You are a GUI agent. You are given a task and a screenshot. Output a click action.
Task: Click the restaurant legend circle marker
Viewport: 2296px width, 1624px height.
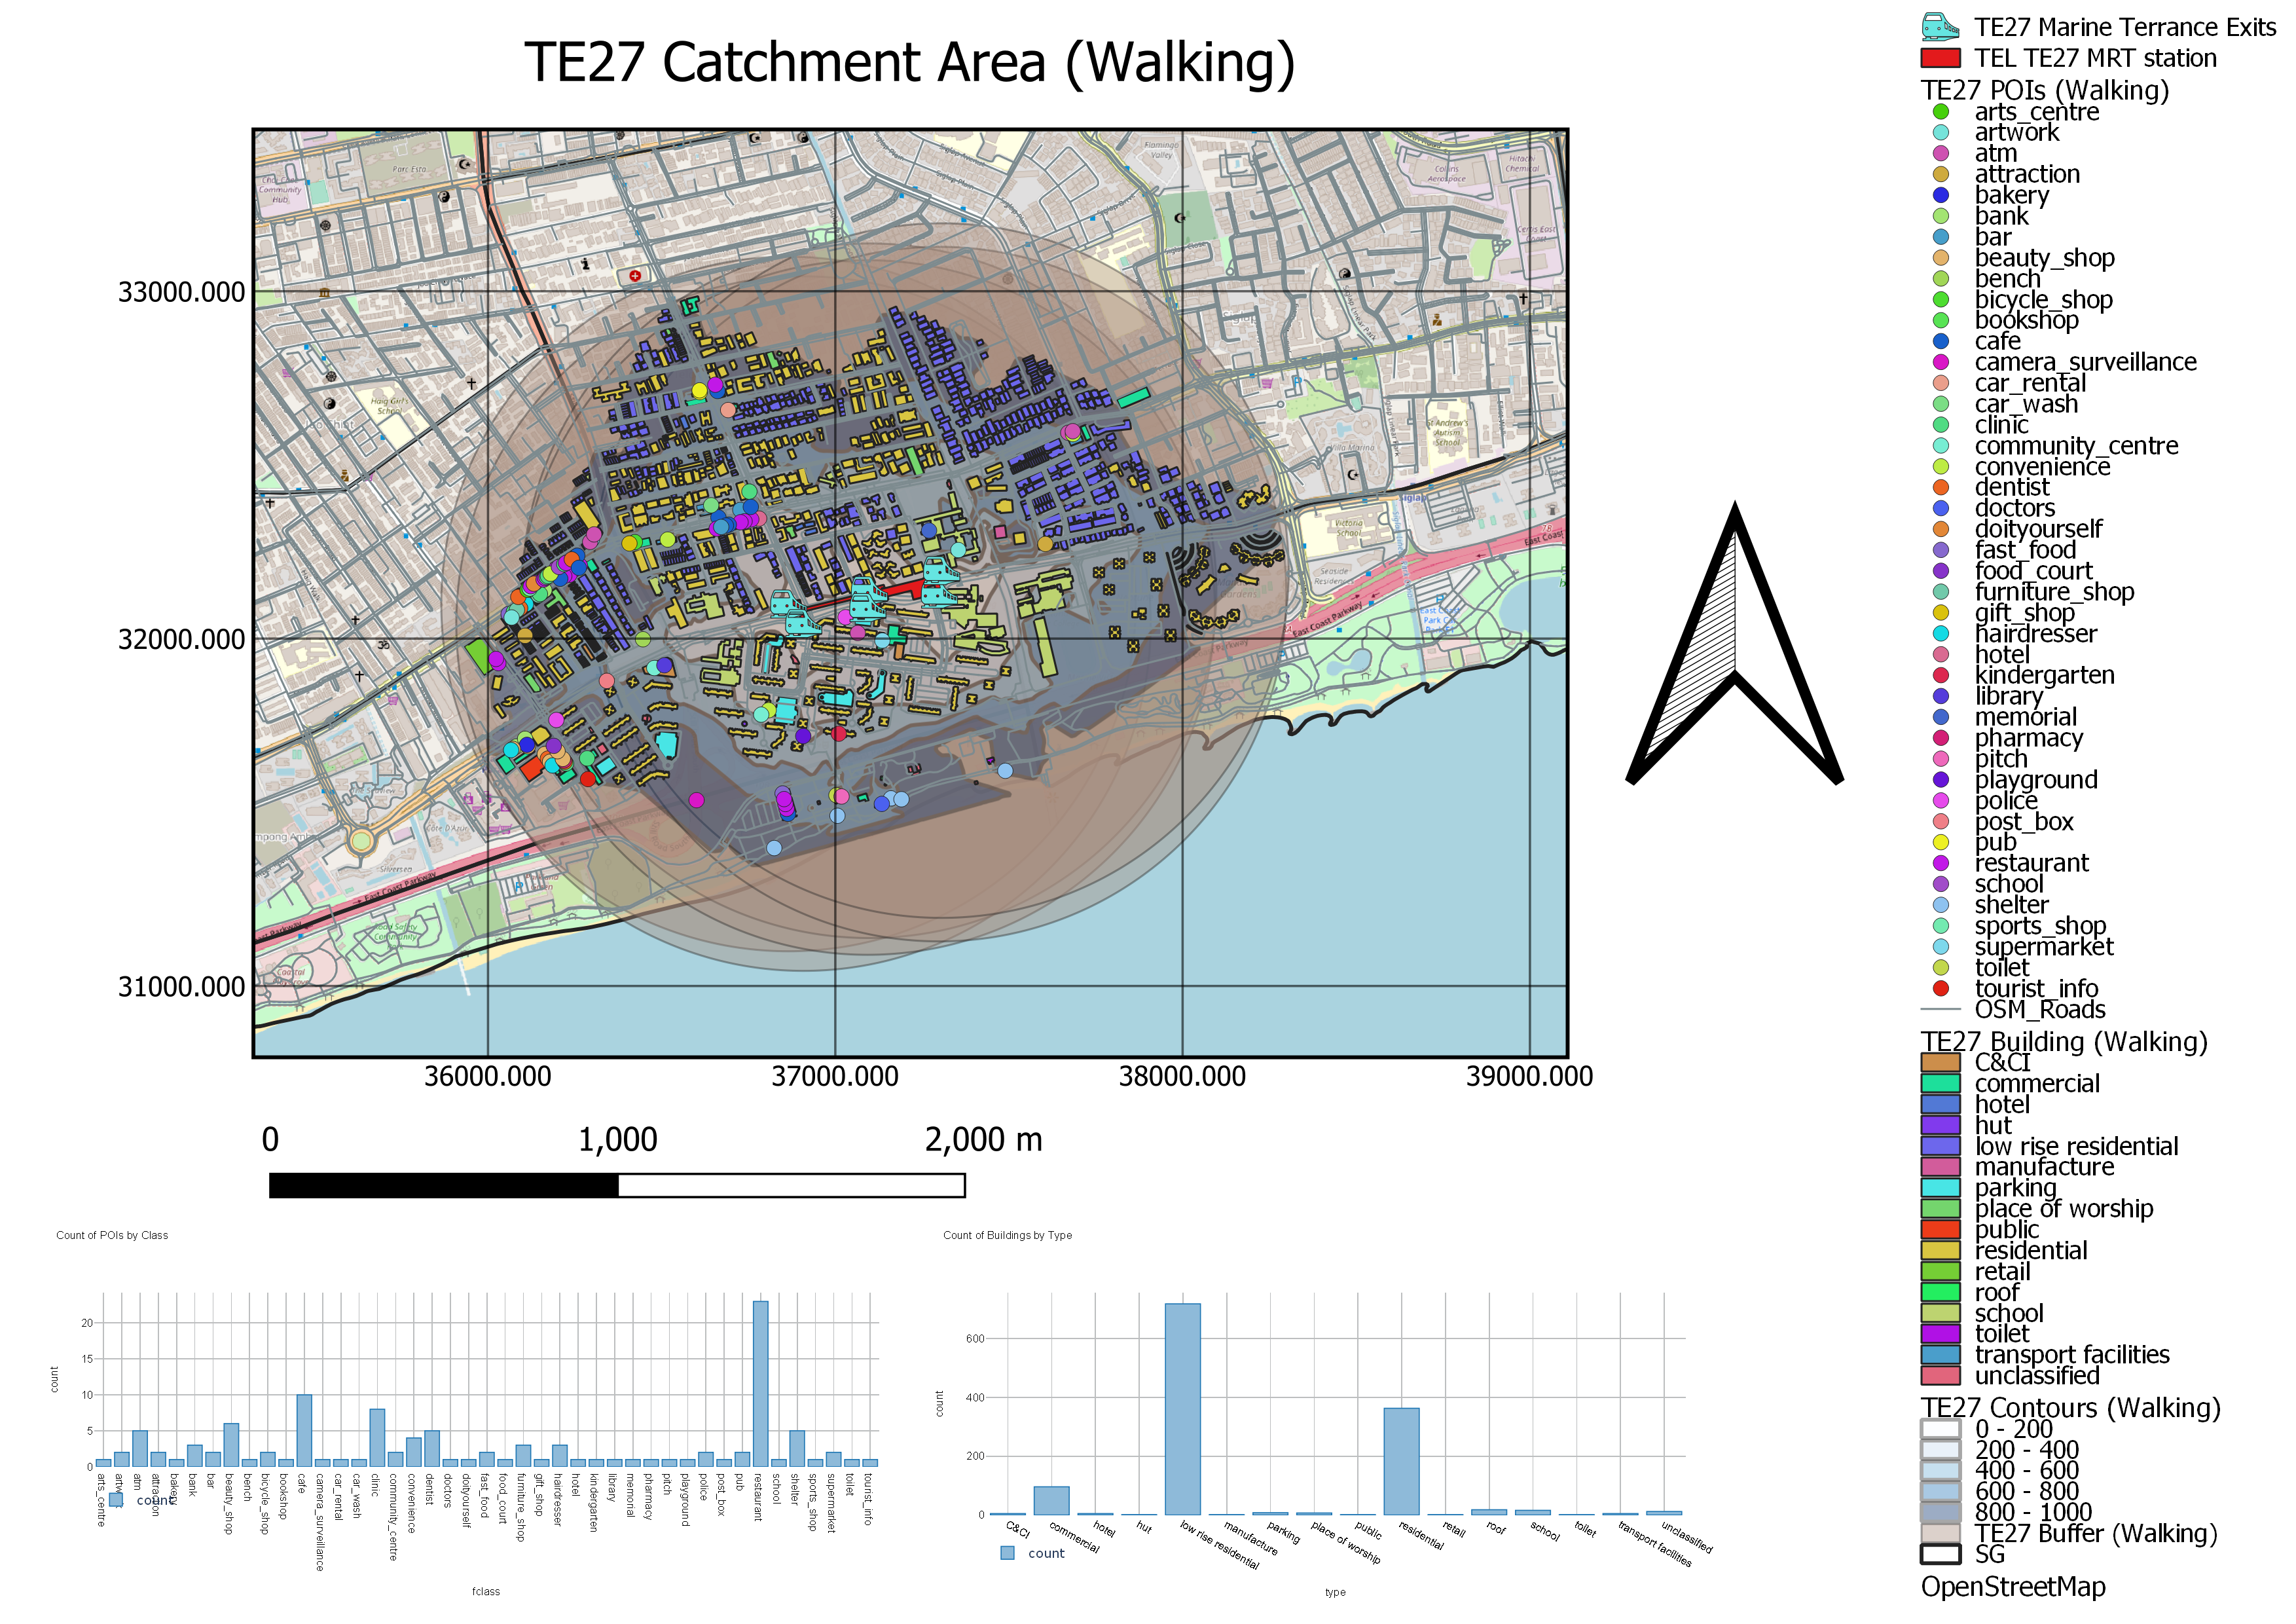click(x=1940, y=863)
